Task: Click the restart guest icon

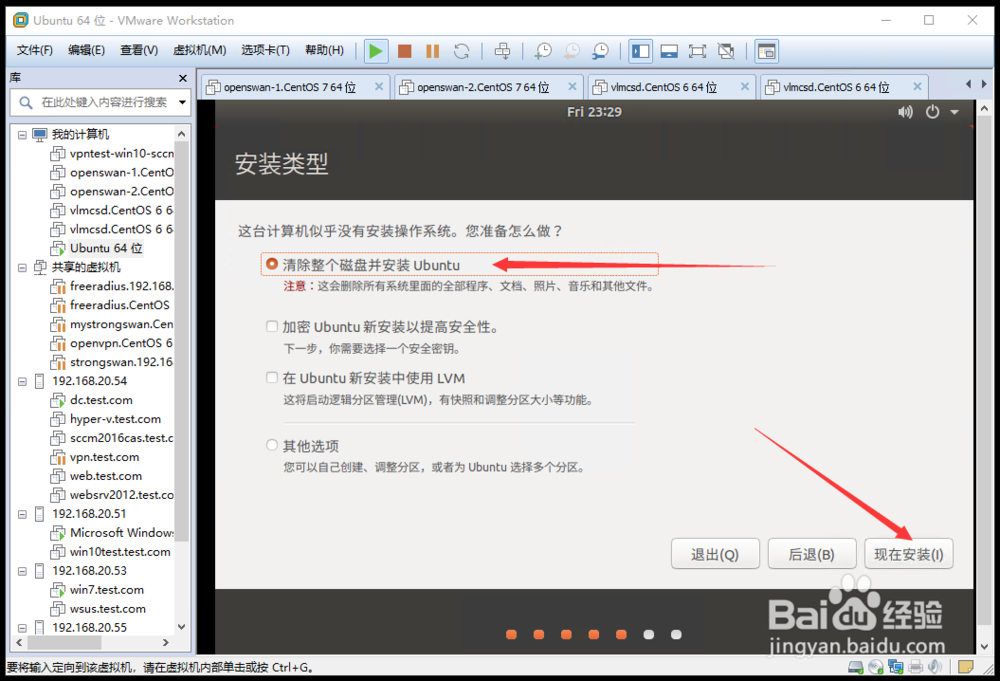Action: (x=461, y=51)
